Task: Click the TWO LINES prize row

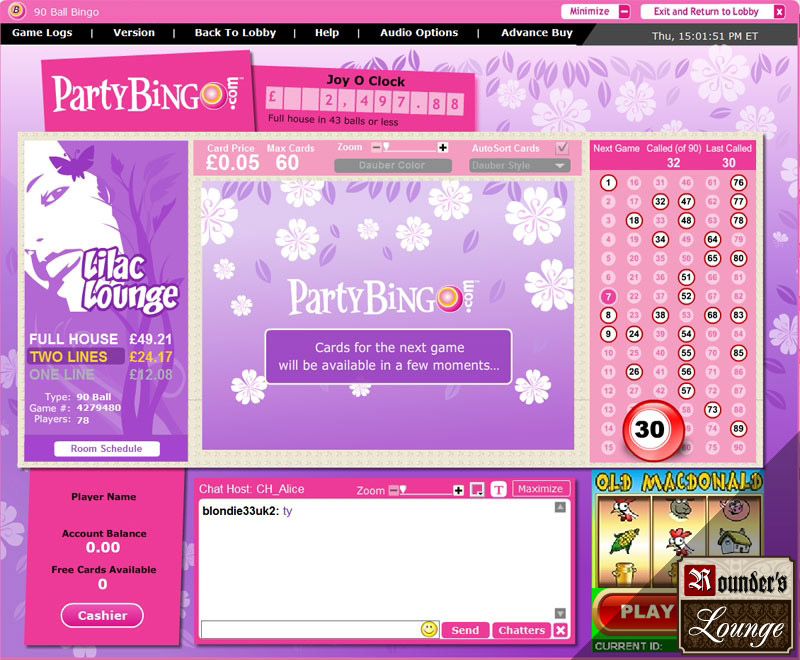Action: (x=101, y=357)
